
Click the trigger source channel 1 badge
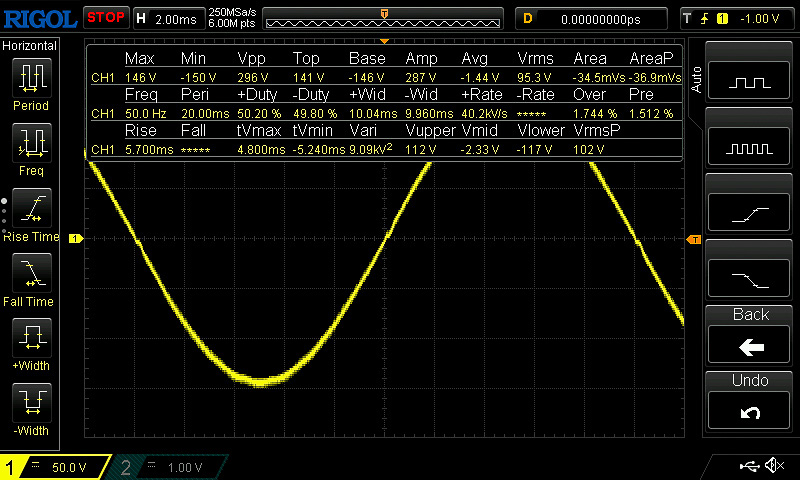point(722,19)
